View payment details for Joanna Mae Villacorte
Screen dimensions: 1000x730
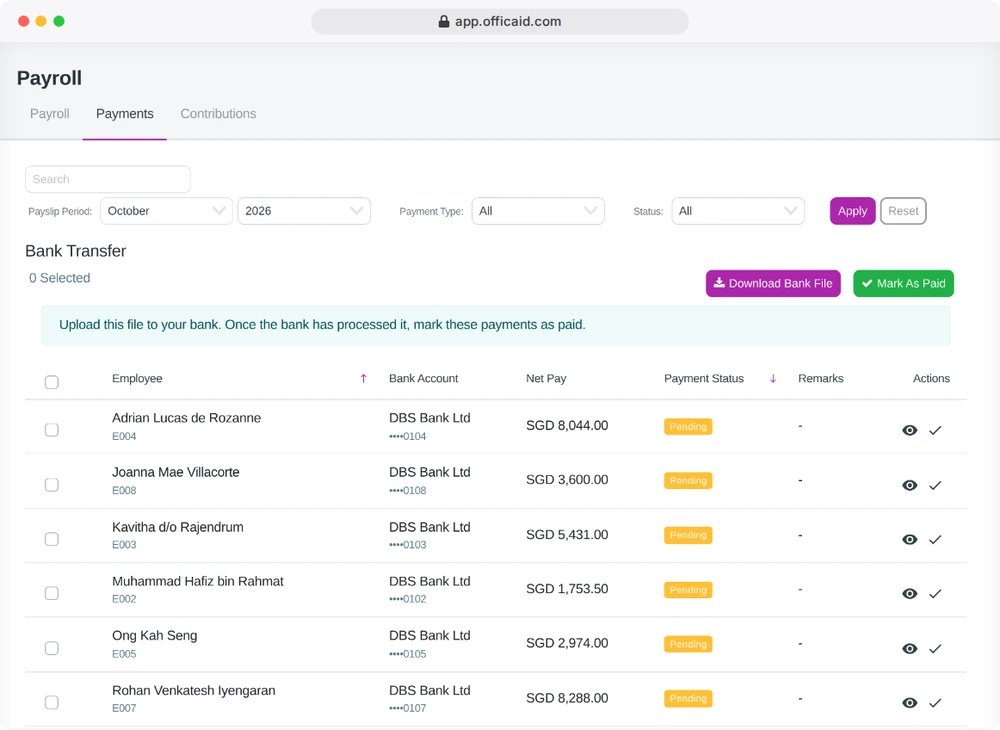coord(909,485)
